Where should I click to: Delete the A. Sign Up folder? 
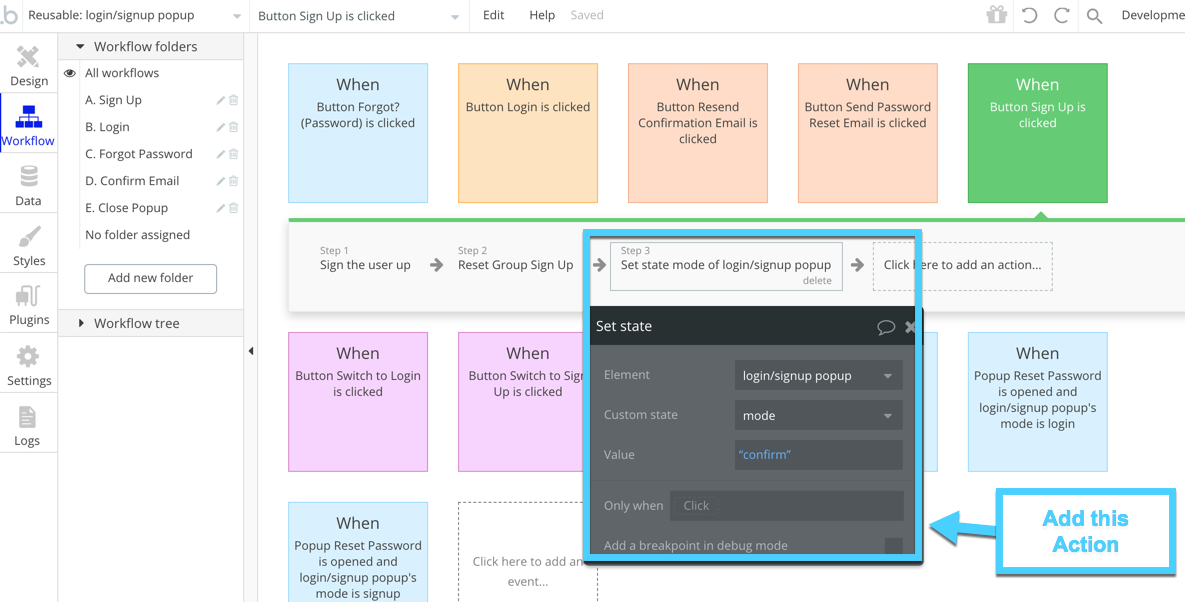234,100
